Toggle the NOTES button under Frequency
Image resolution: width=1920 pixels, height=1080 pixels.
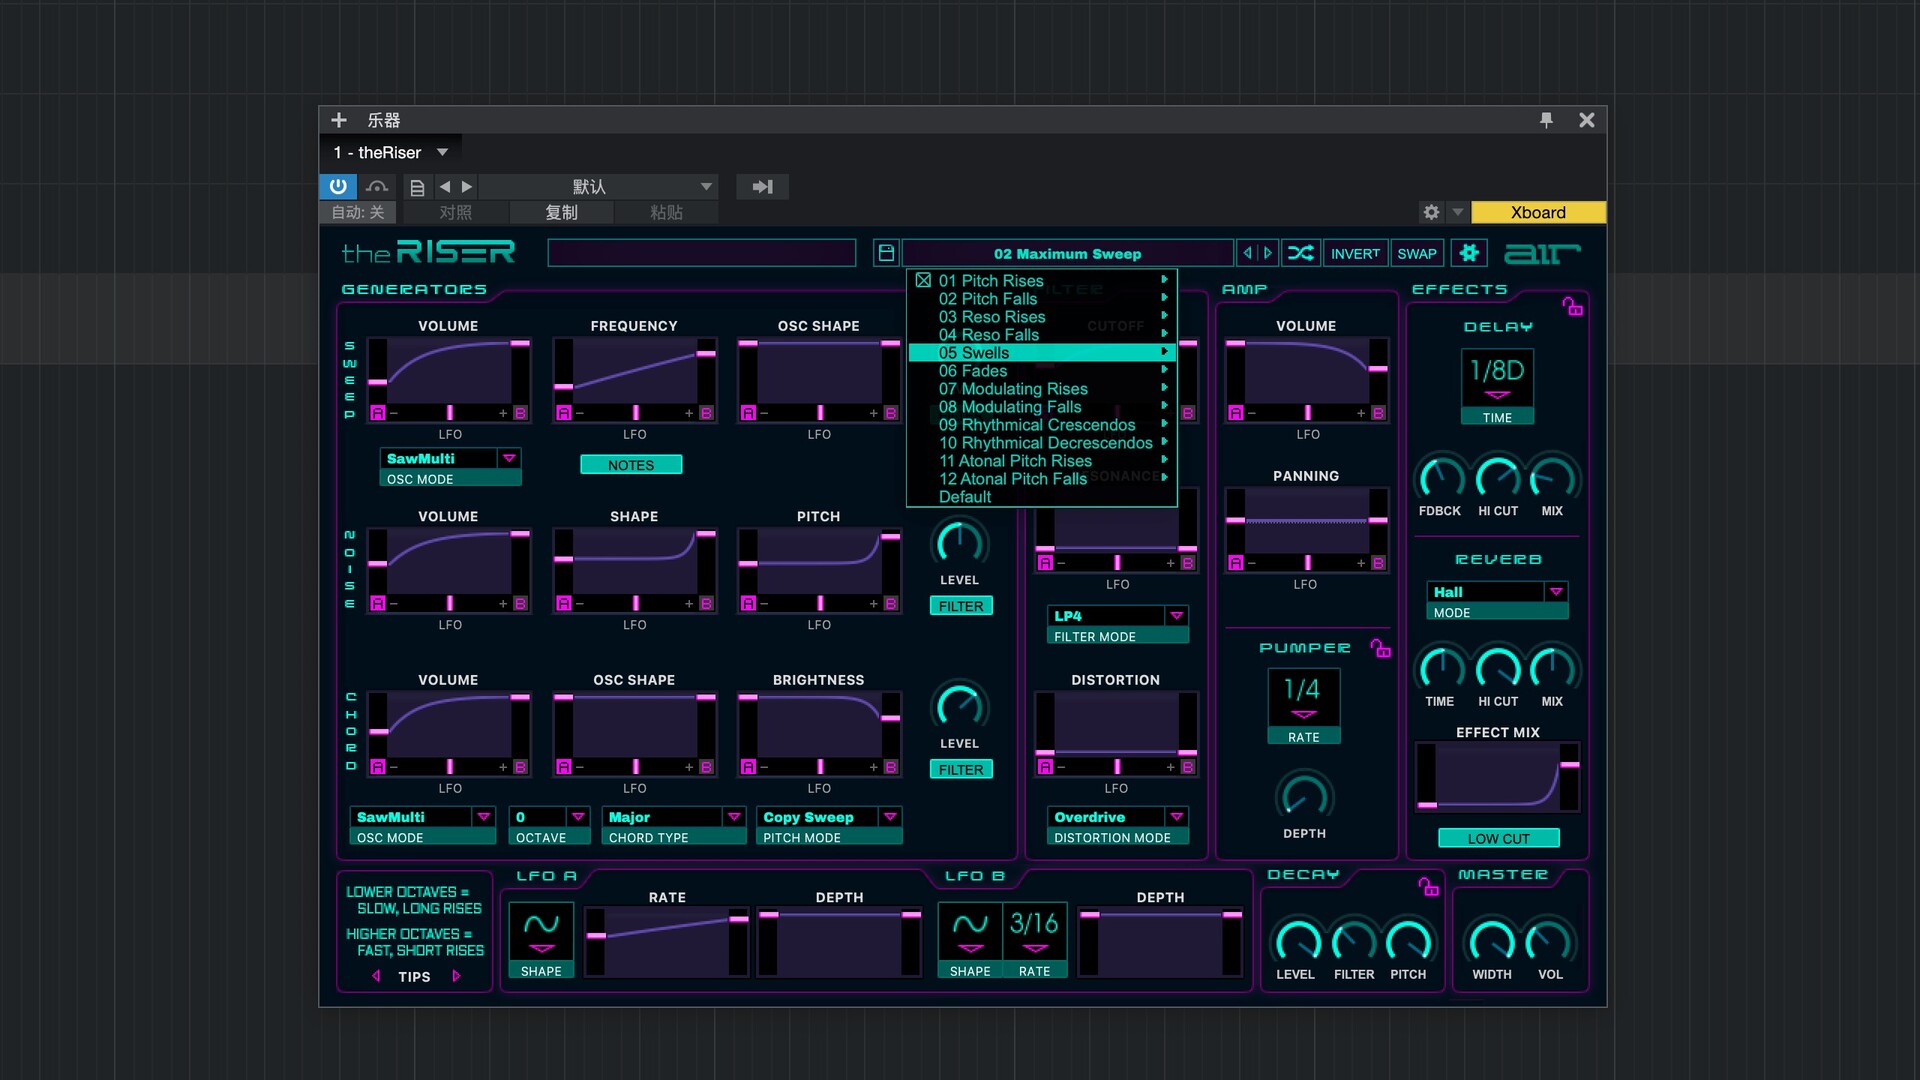pyautogui.click(x=631, y=465)
